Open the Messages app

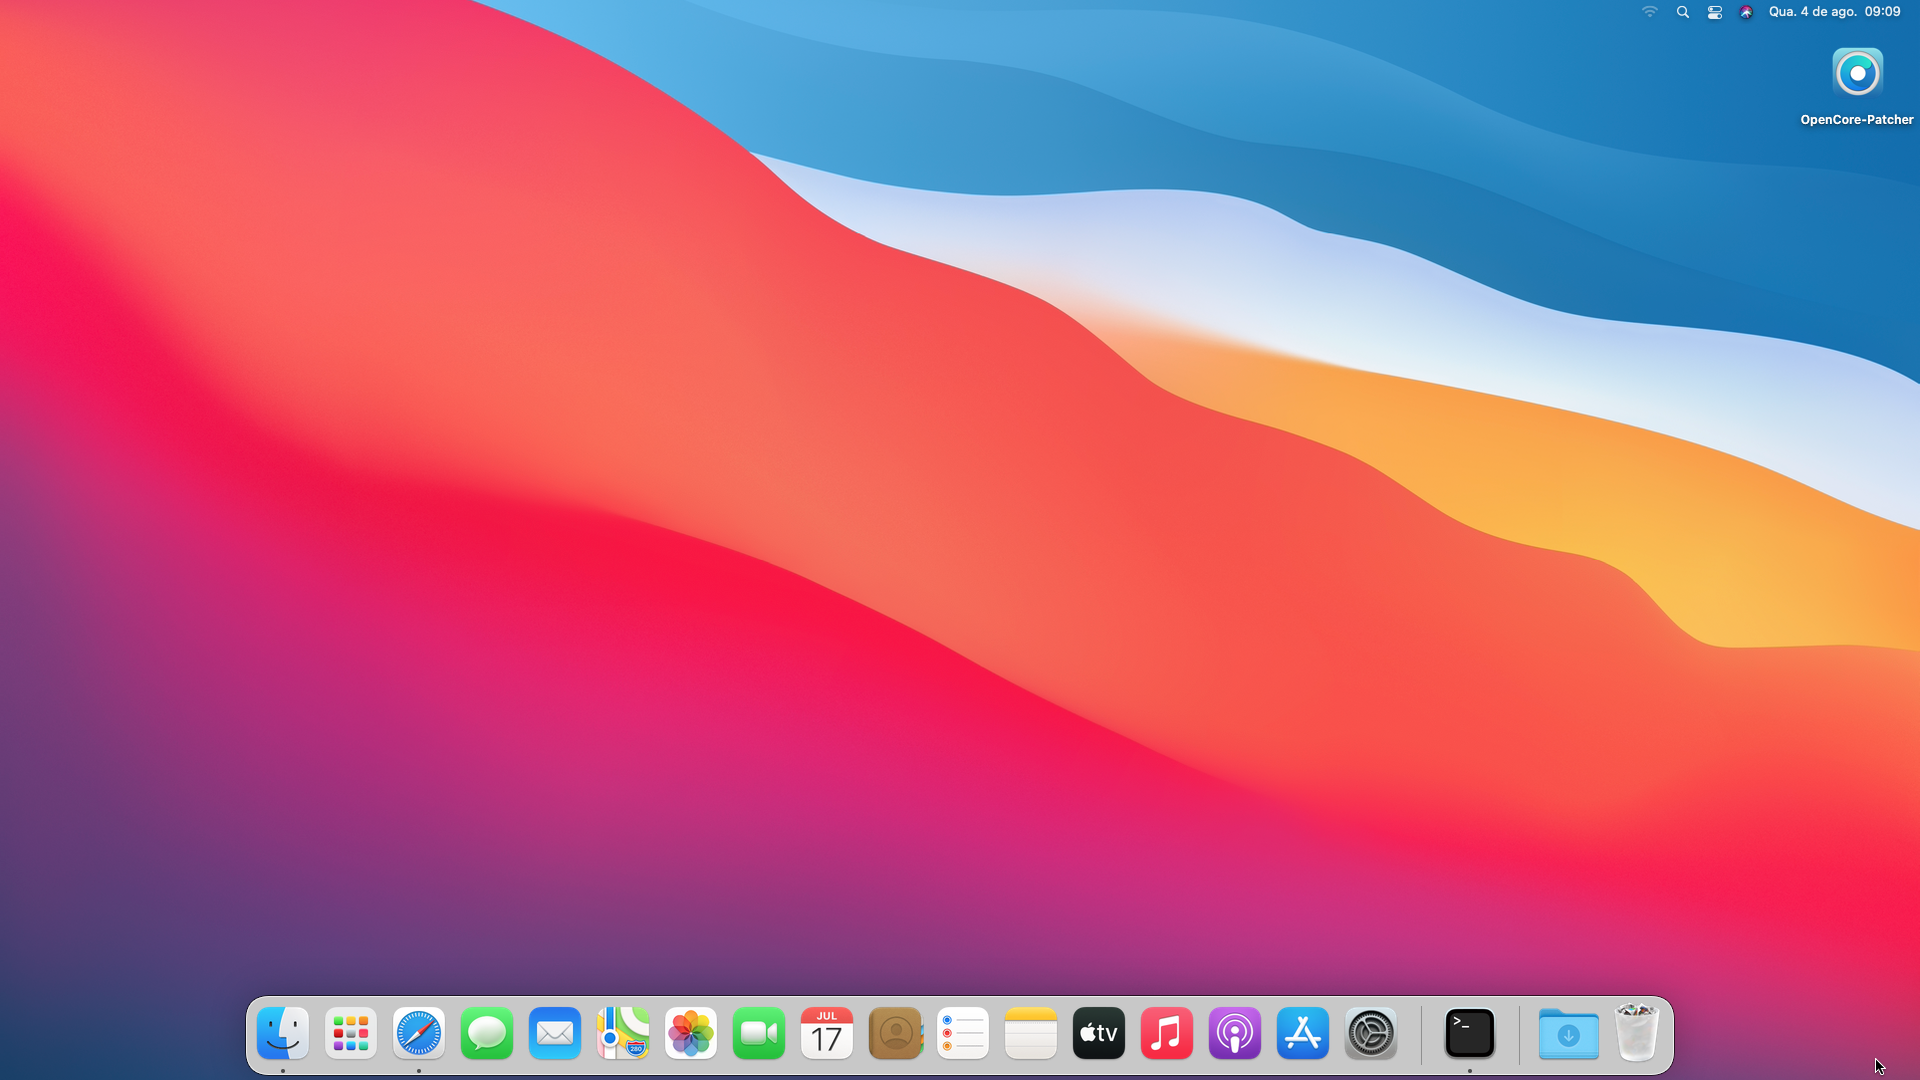click(487, 1033)
